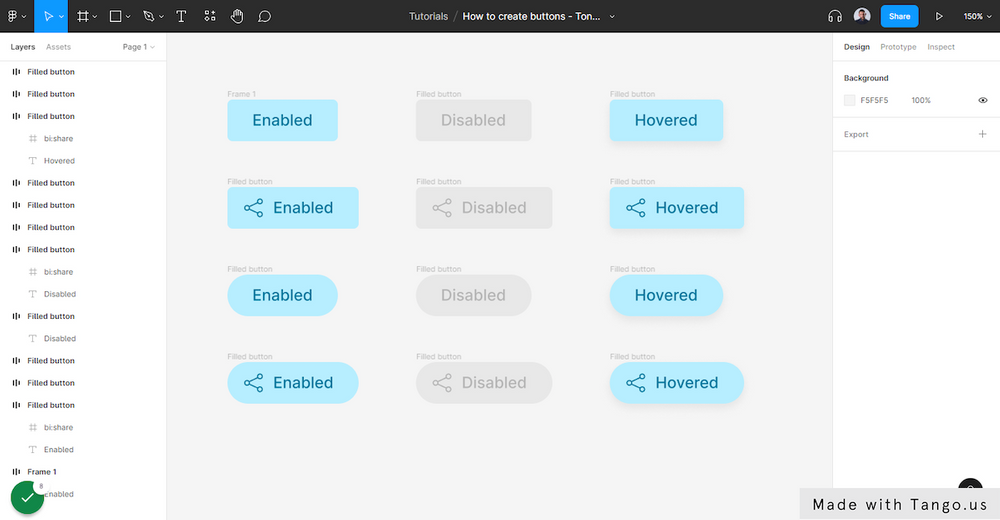
Task: Switch to the Assets tab
Action: (58, 47)
